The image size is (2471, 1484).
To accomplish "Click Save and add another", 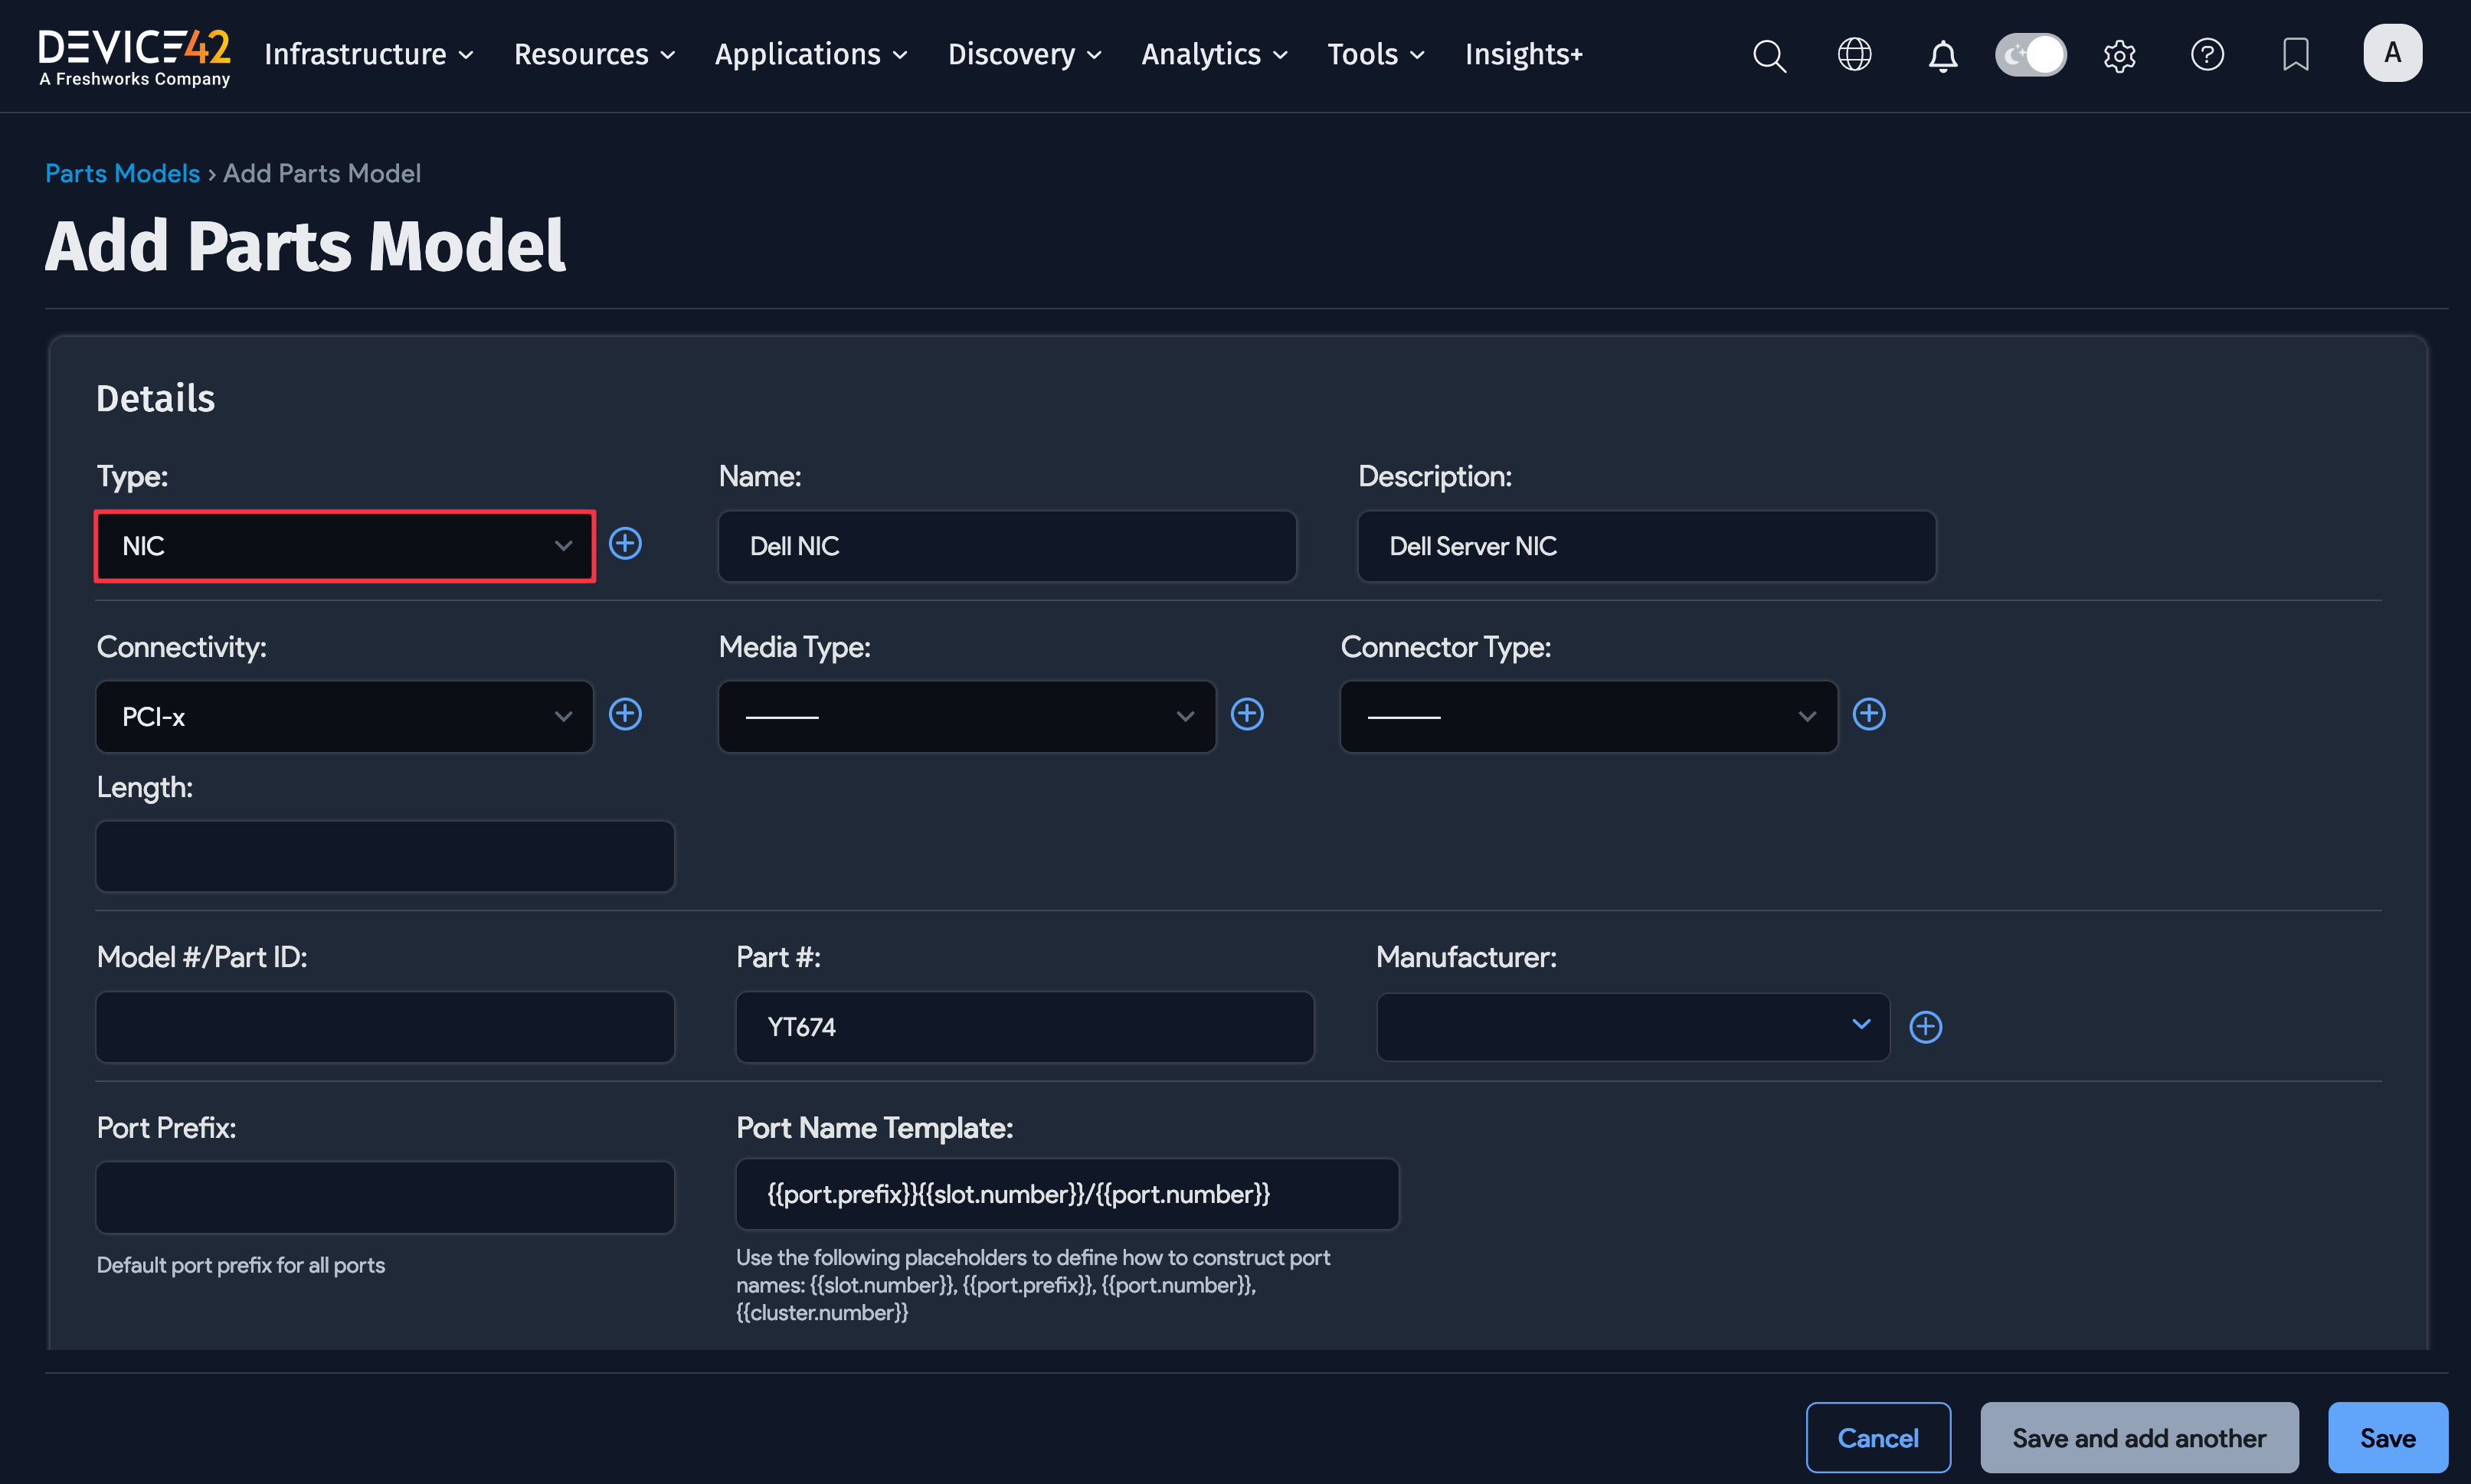I will click(2139, 1437).
